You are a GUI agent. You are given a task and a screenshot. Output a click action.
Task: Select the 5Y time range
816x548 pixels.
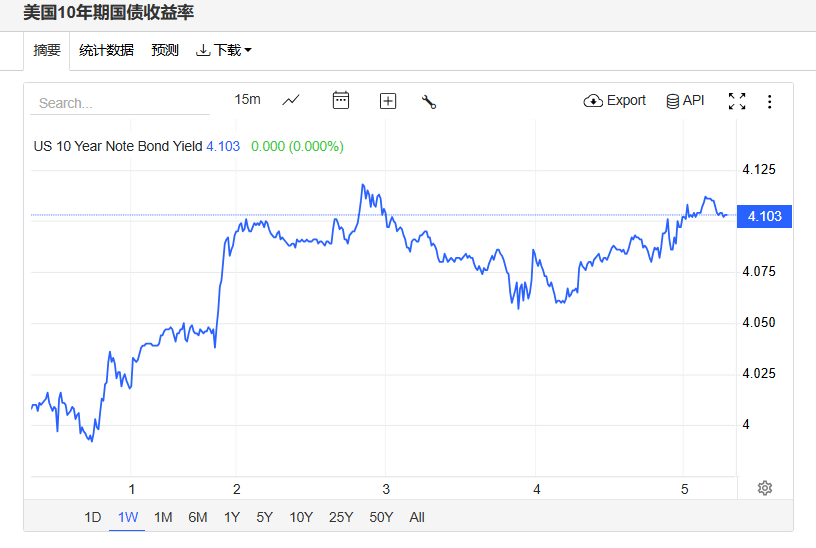point(264,517)
